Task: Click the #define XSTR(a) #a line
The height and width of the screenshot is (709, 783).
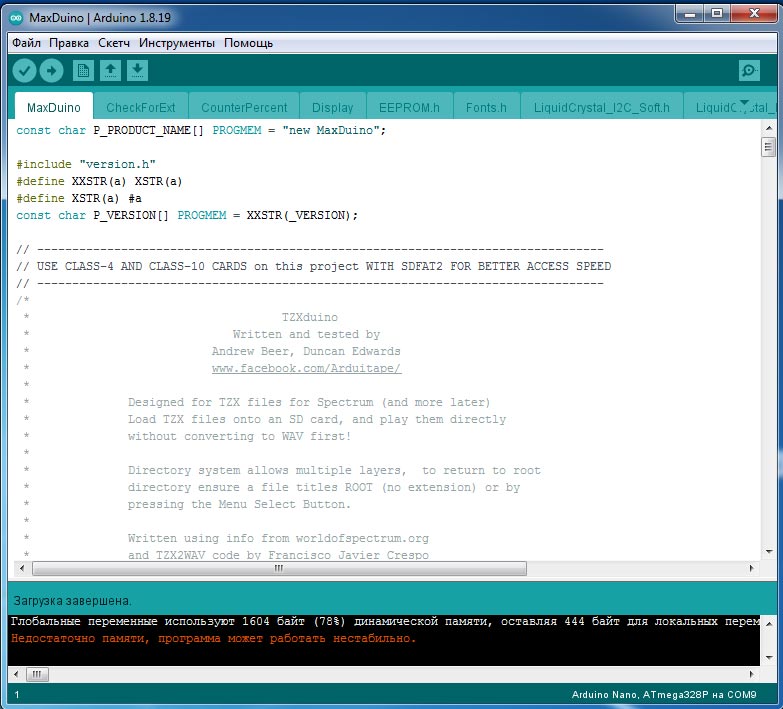Action: (x=78, y=198)
